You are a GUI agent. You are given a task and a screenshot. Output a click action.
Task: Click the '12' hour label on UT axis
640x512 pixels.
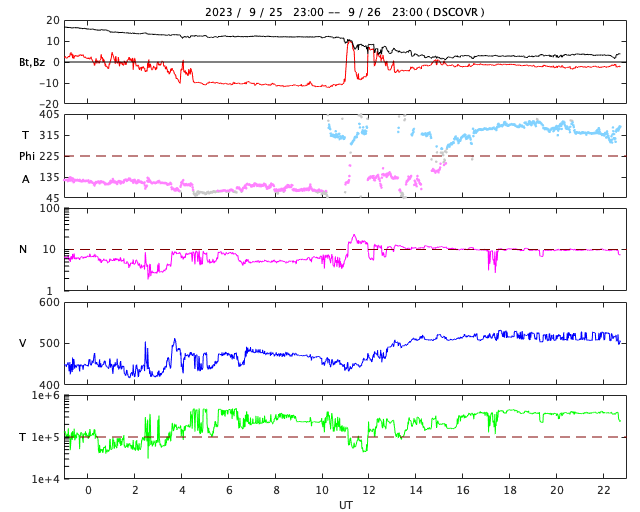369,490
